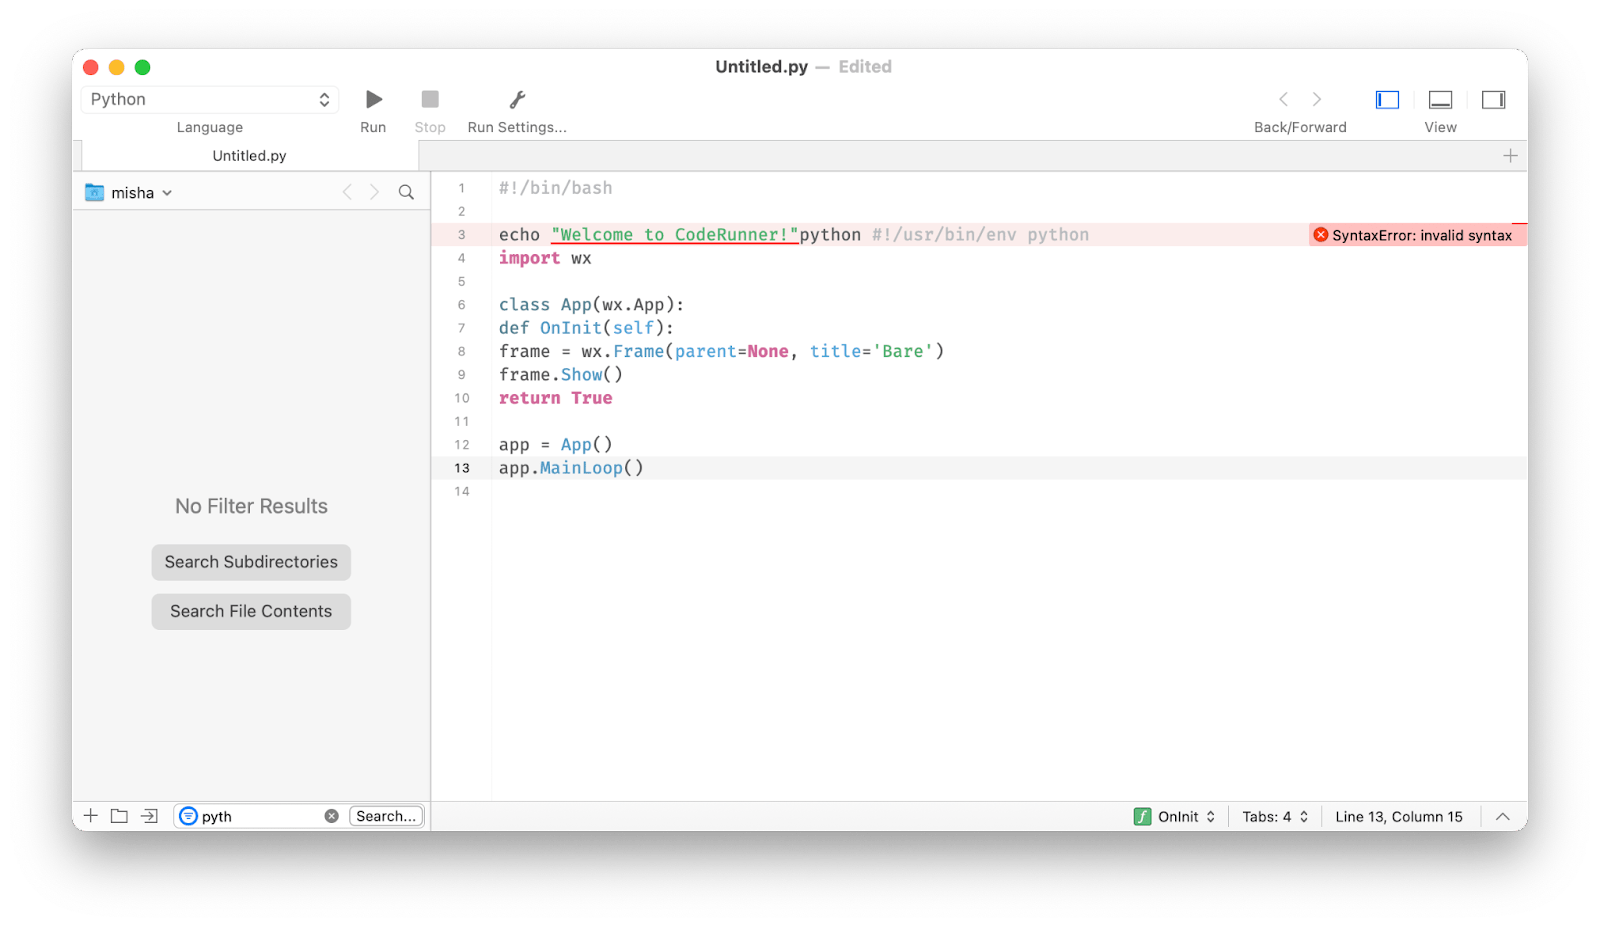Viewport: 1600px width, 927px height.
Task: Show the right panel view
Action: (1492, 99)
